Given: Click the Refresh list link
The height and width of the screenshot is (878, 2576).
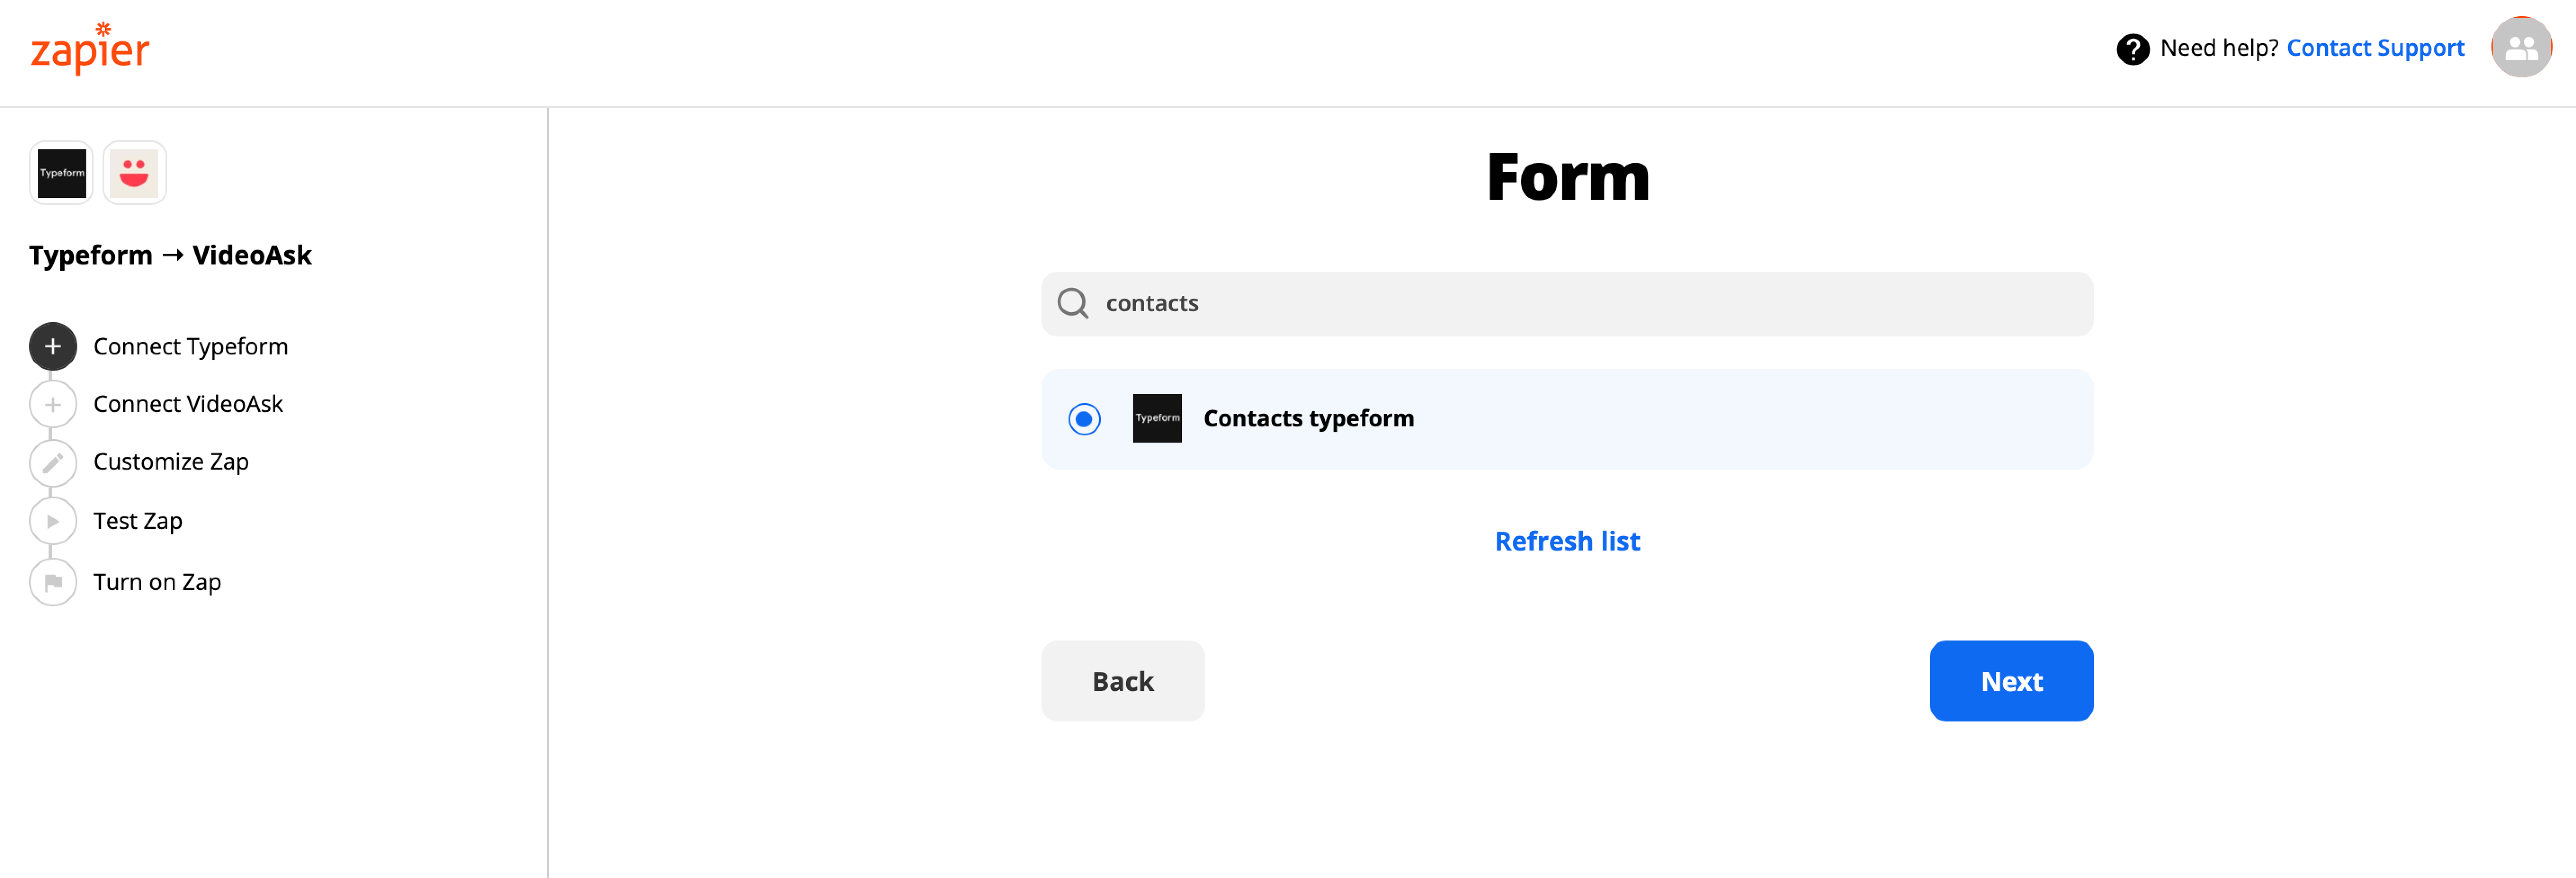Looking at the screenshot, I should [1567, 541].
